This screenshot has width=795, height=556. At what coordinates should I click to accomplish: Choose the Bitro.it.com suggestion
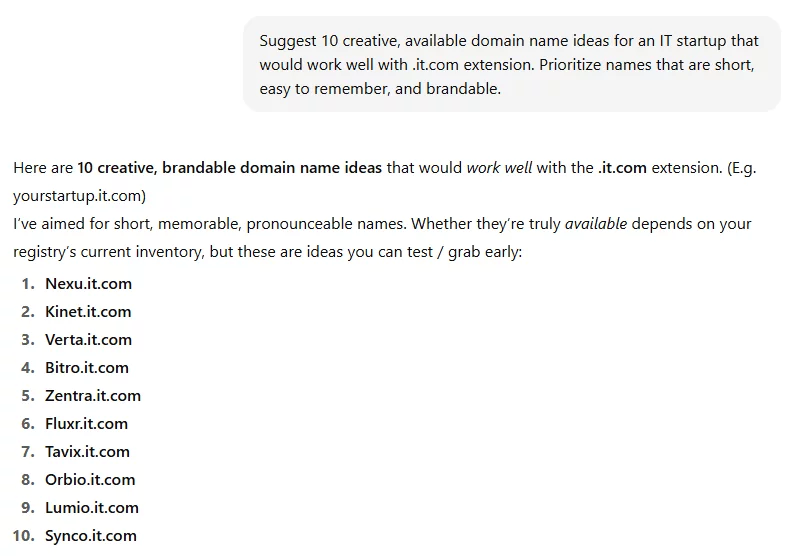pos(87,368)
